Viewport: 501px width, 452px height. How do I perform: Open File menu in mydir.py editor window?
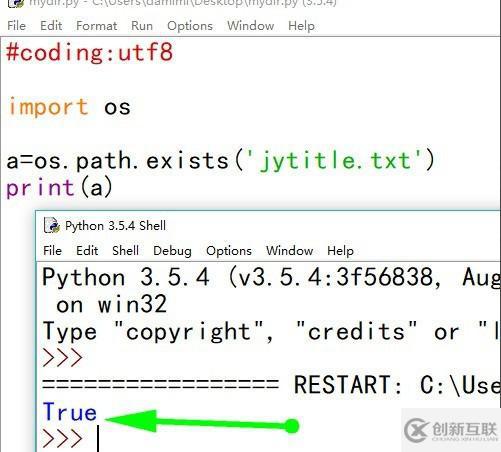16,26
